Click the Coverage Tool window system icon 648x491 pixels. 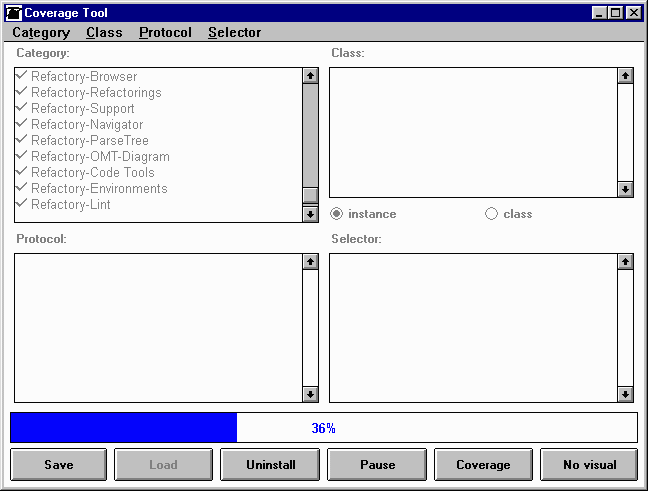coord(14,13)
